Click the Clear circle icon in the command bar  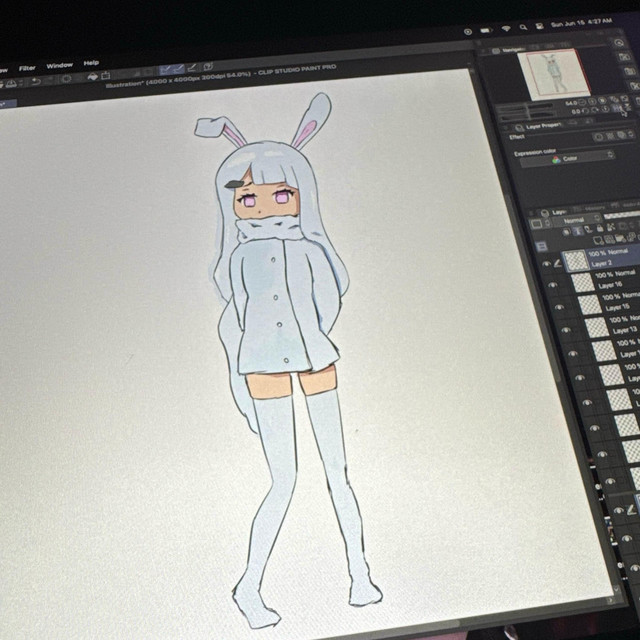(x=67, y=78)
